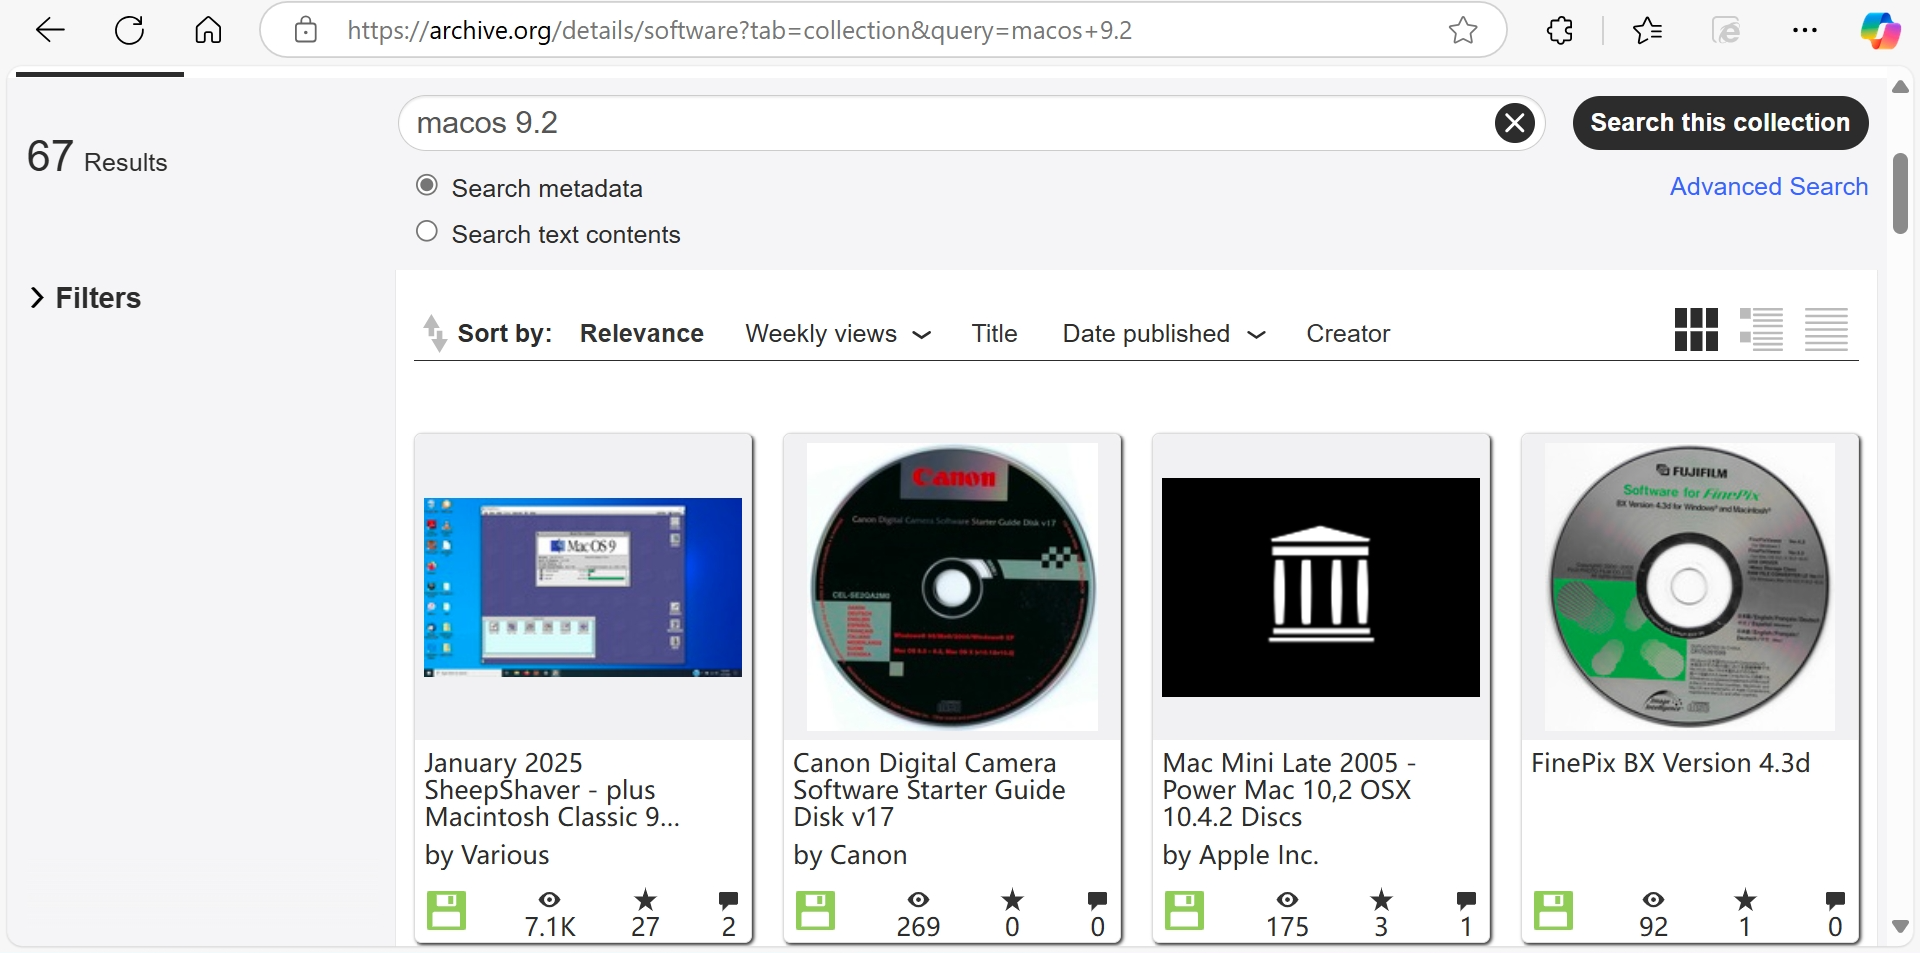The height and width of the screenshot is (953, 1920).
Task: Click the 'by Various' creator text
Action: (487, 855)
